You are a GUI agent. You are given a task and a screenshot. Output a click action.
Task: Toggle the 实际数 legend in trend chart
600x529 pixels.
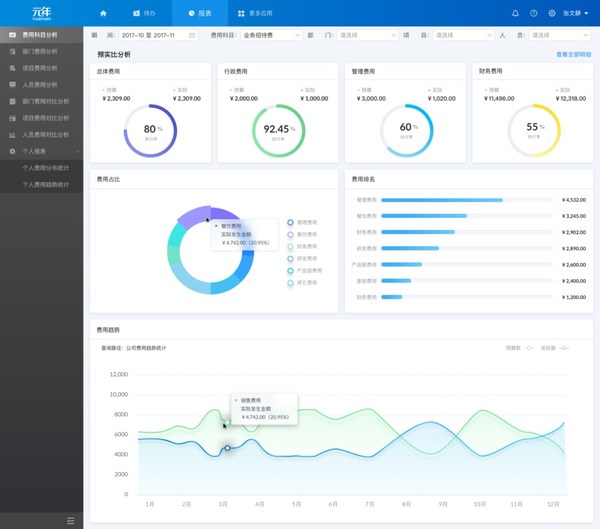coord(557,348)
